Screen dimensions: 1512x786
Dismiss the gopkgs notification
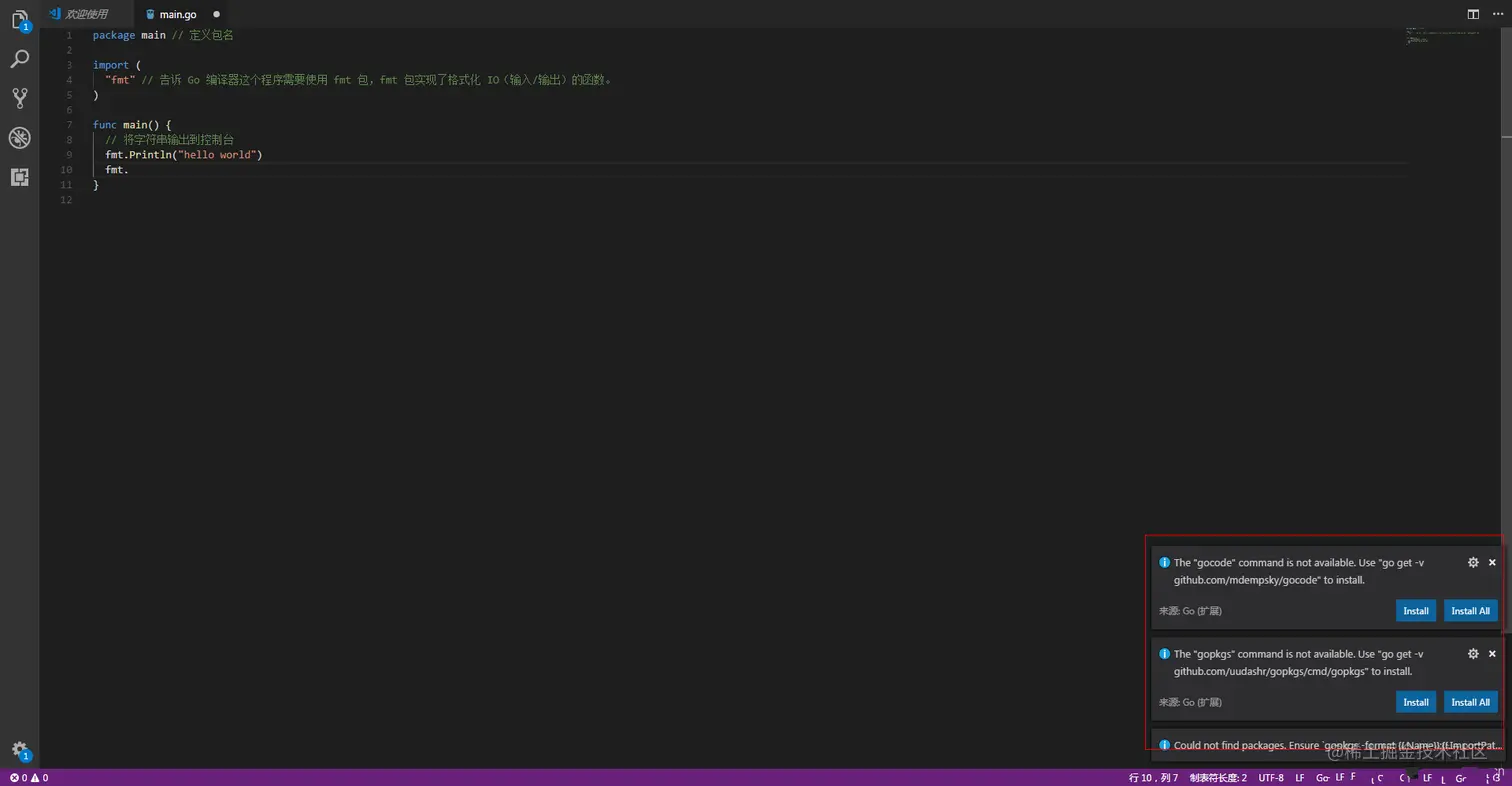pyautogui.click(x=1492, y=653)
